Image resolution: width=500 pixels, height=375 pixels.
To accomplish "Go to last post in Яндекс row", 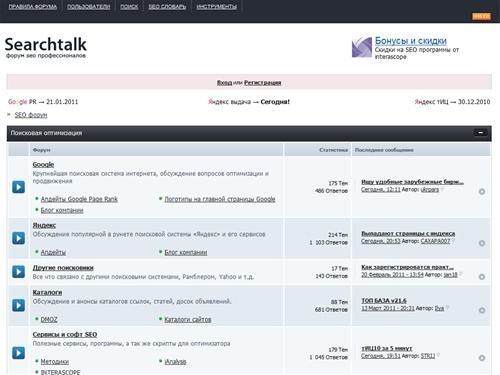I will [x=482, y=243].
